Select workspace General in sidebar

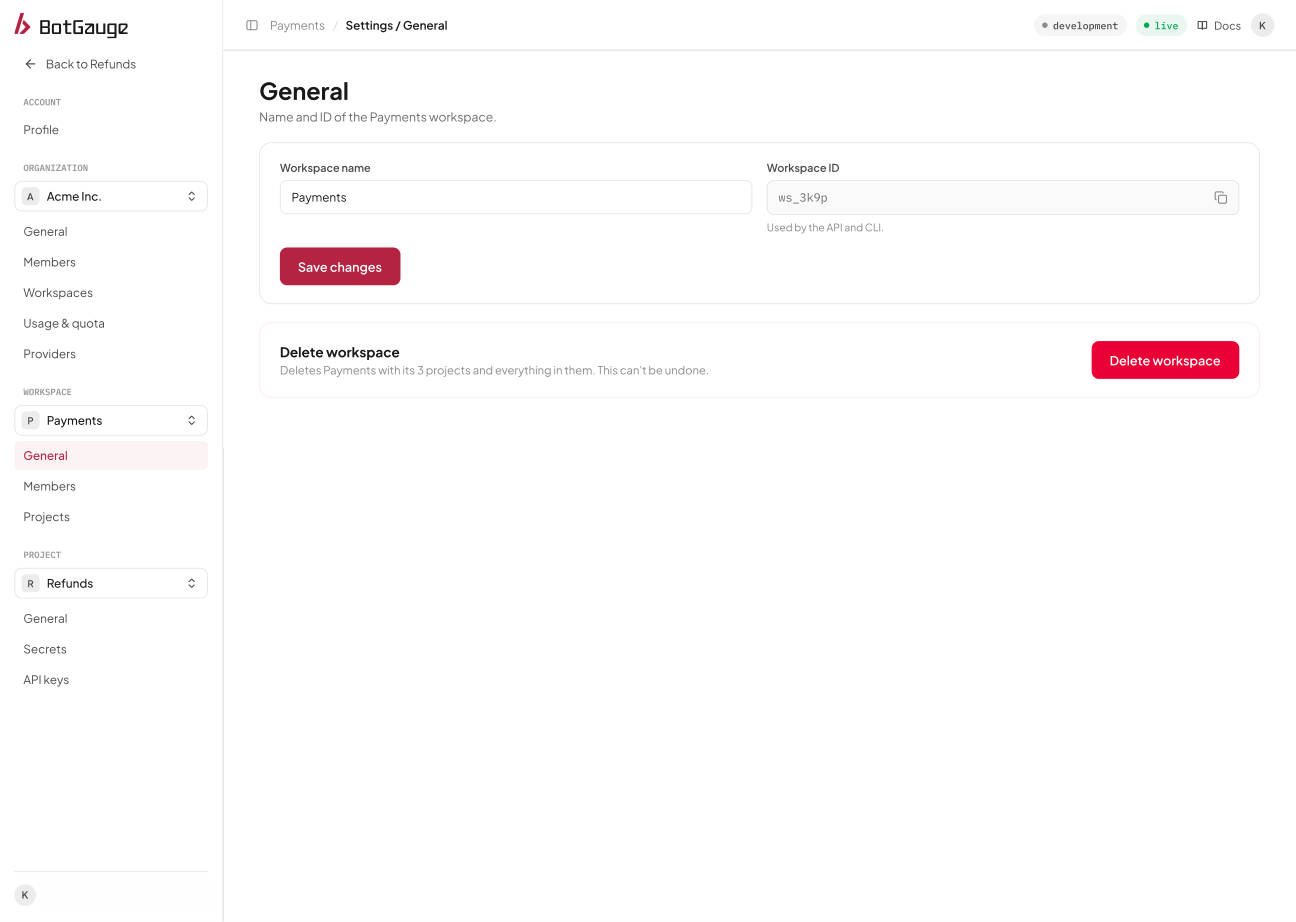coord(111,456)
